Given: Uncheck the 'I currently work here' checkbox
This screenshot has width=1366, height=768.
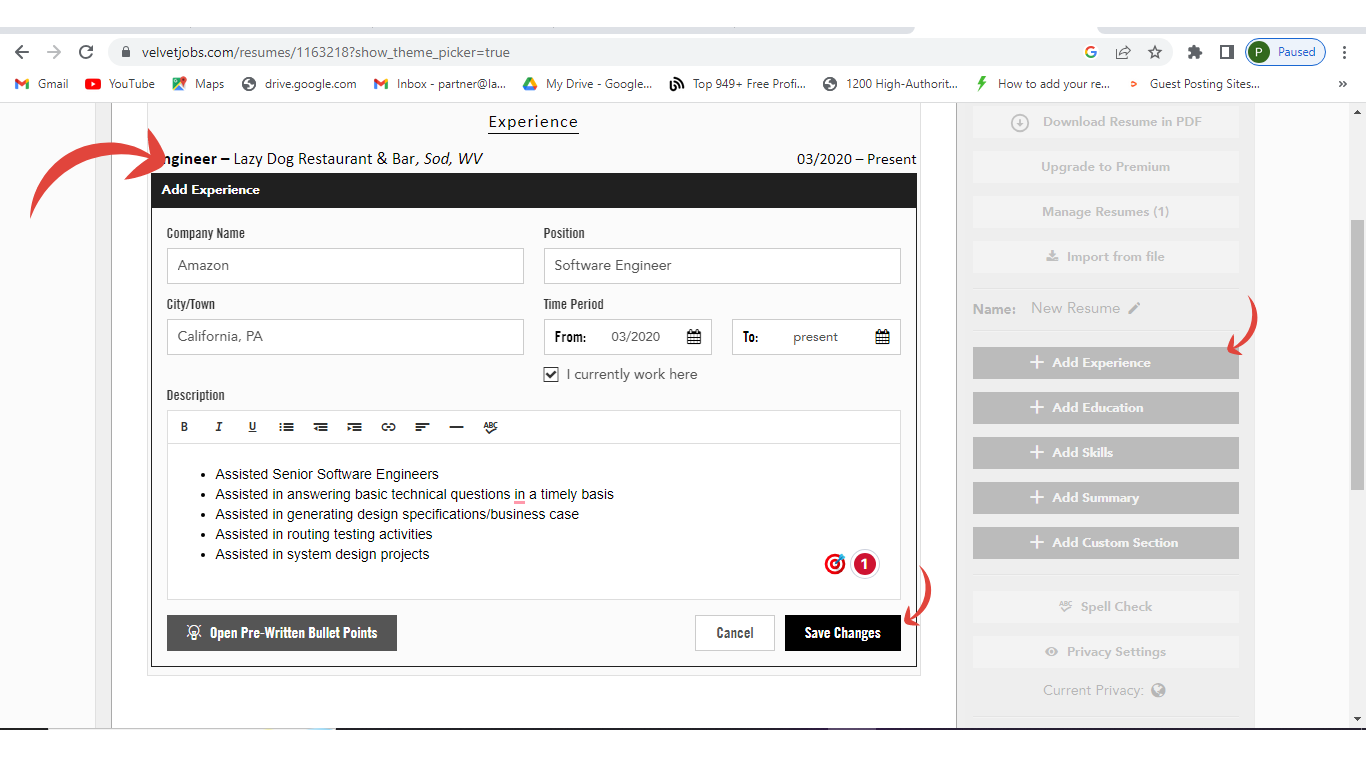Looking at the screenshot, I should [x=551, y=374].
